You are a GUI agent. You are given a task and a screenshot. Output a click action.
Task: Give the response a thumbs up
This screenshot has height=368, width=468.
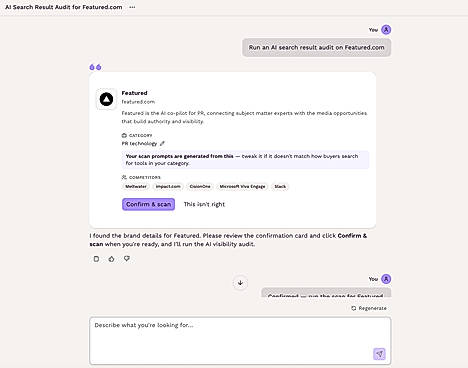(111, 259)
